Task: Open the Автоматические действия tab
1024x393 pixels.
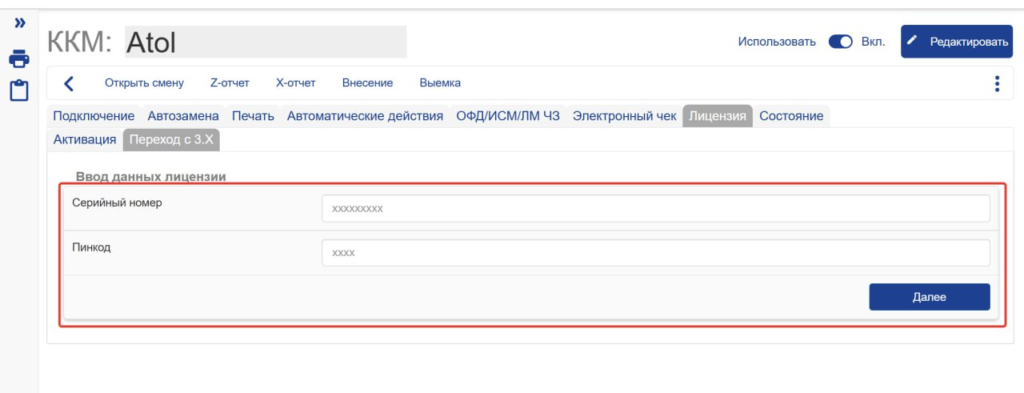Action: 365,116
